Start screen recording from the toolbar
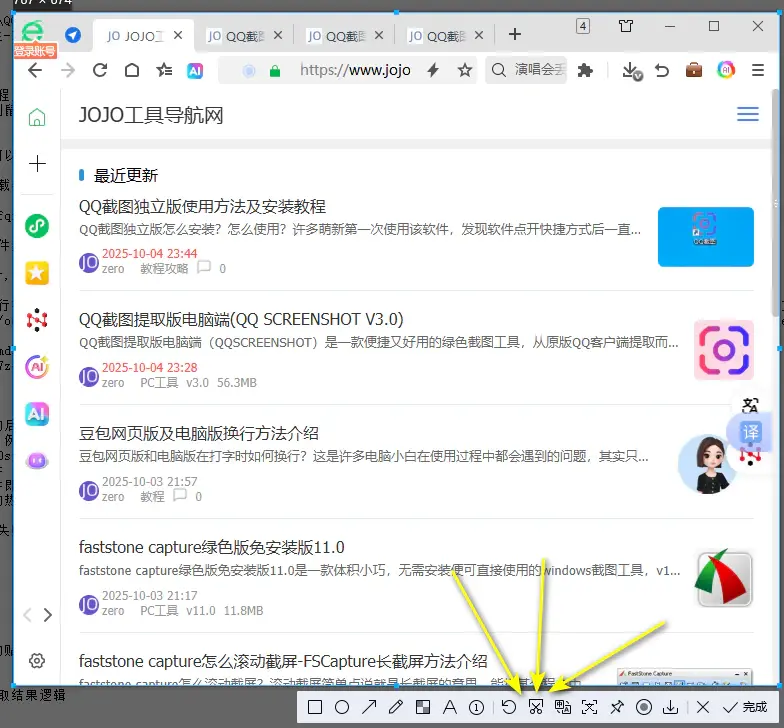Viewport: 784px width, 728px height. click(644, 707)
